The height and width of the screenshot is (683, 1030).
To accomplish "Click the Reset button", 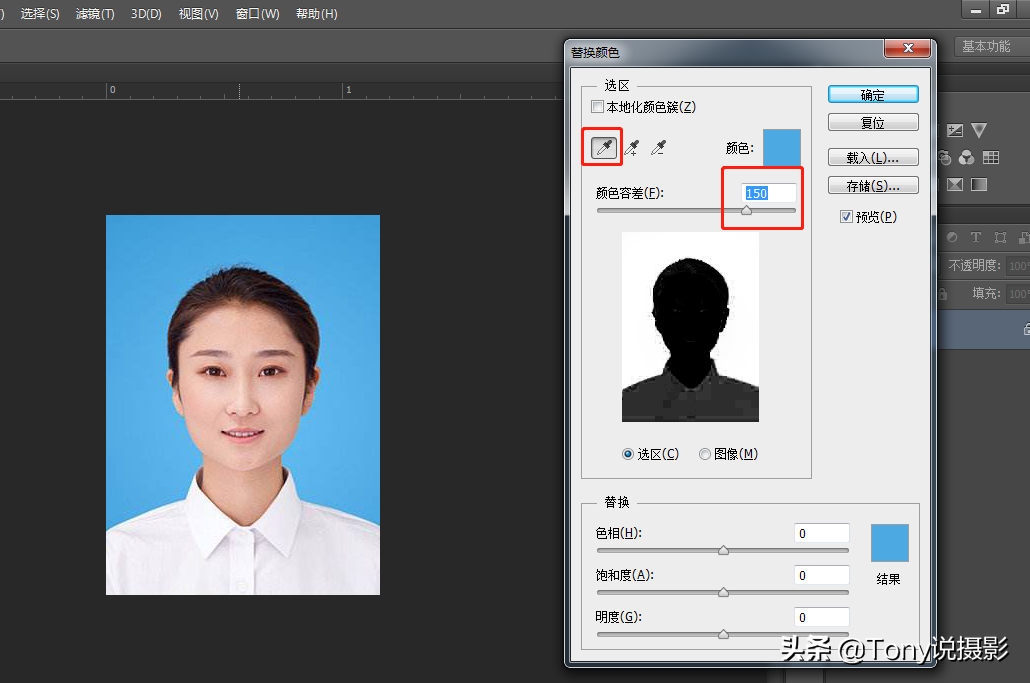I will pos(873,123).
